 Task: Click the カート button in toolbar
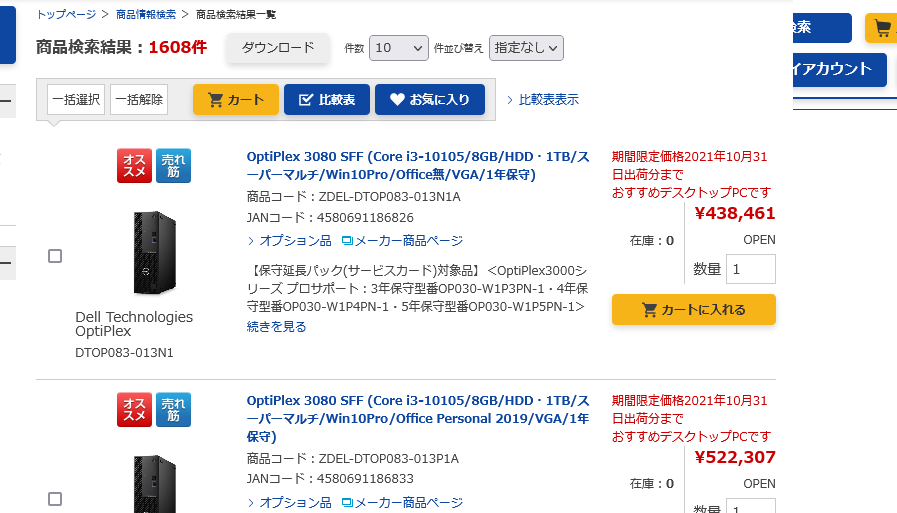click(236, 99)
